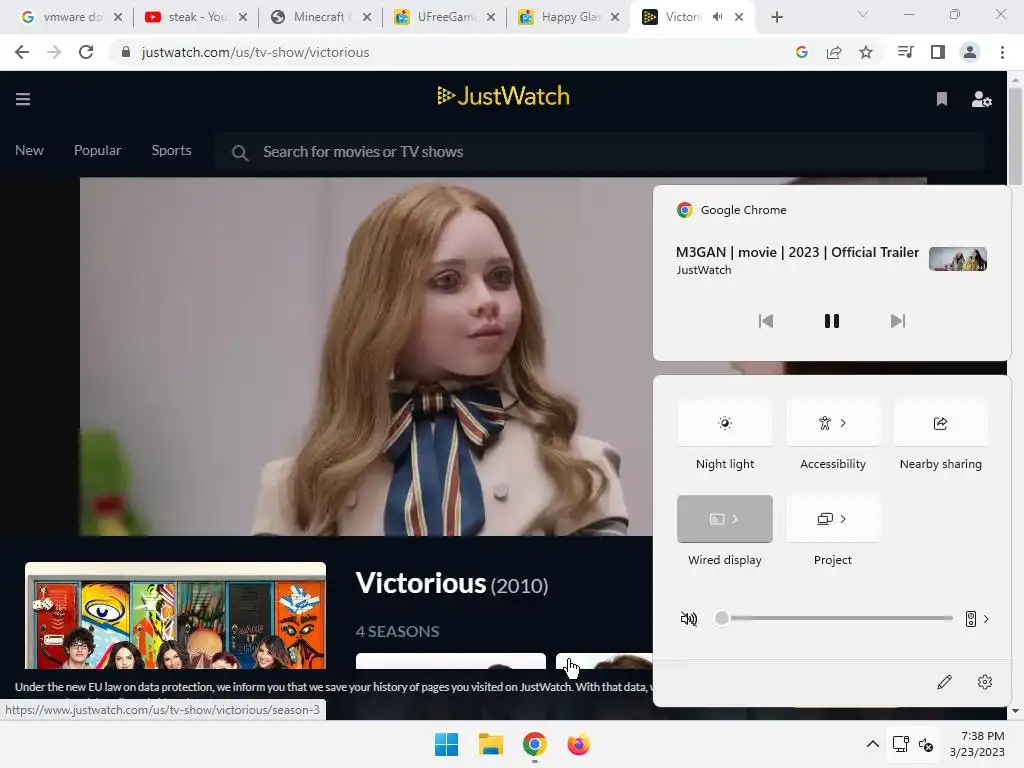Click the M3GAN trailer video
The height and width of the screenshot is (768, 1024).
(366, 357)
